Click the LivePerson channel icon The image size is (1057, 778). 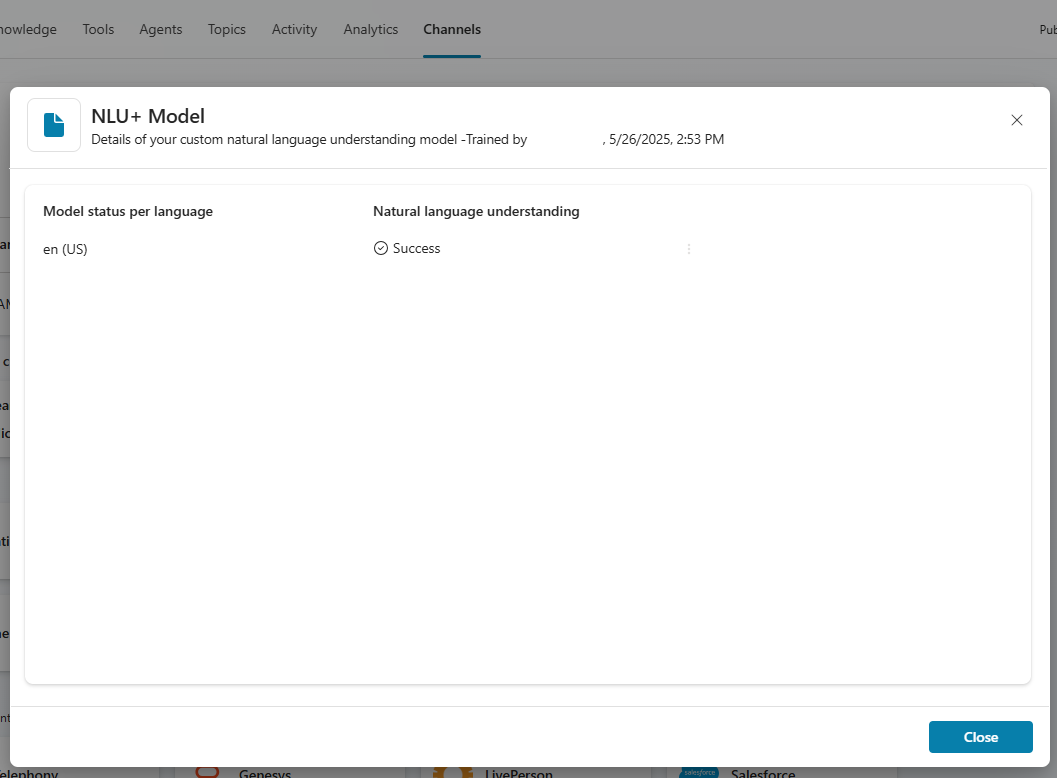tap(455, 771)
